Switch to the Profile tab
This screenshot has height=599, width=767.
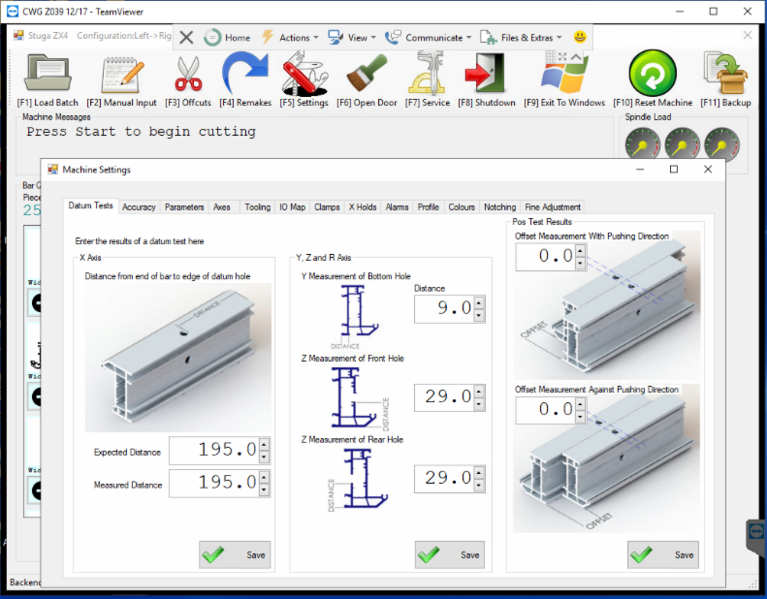pyautogui.click(x=428, y=207)
